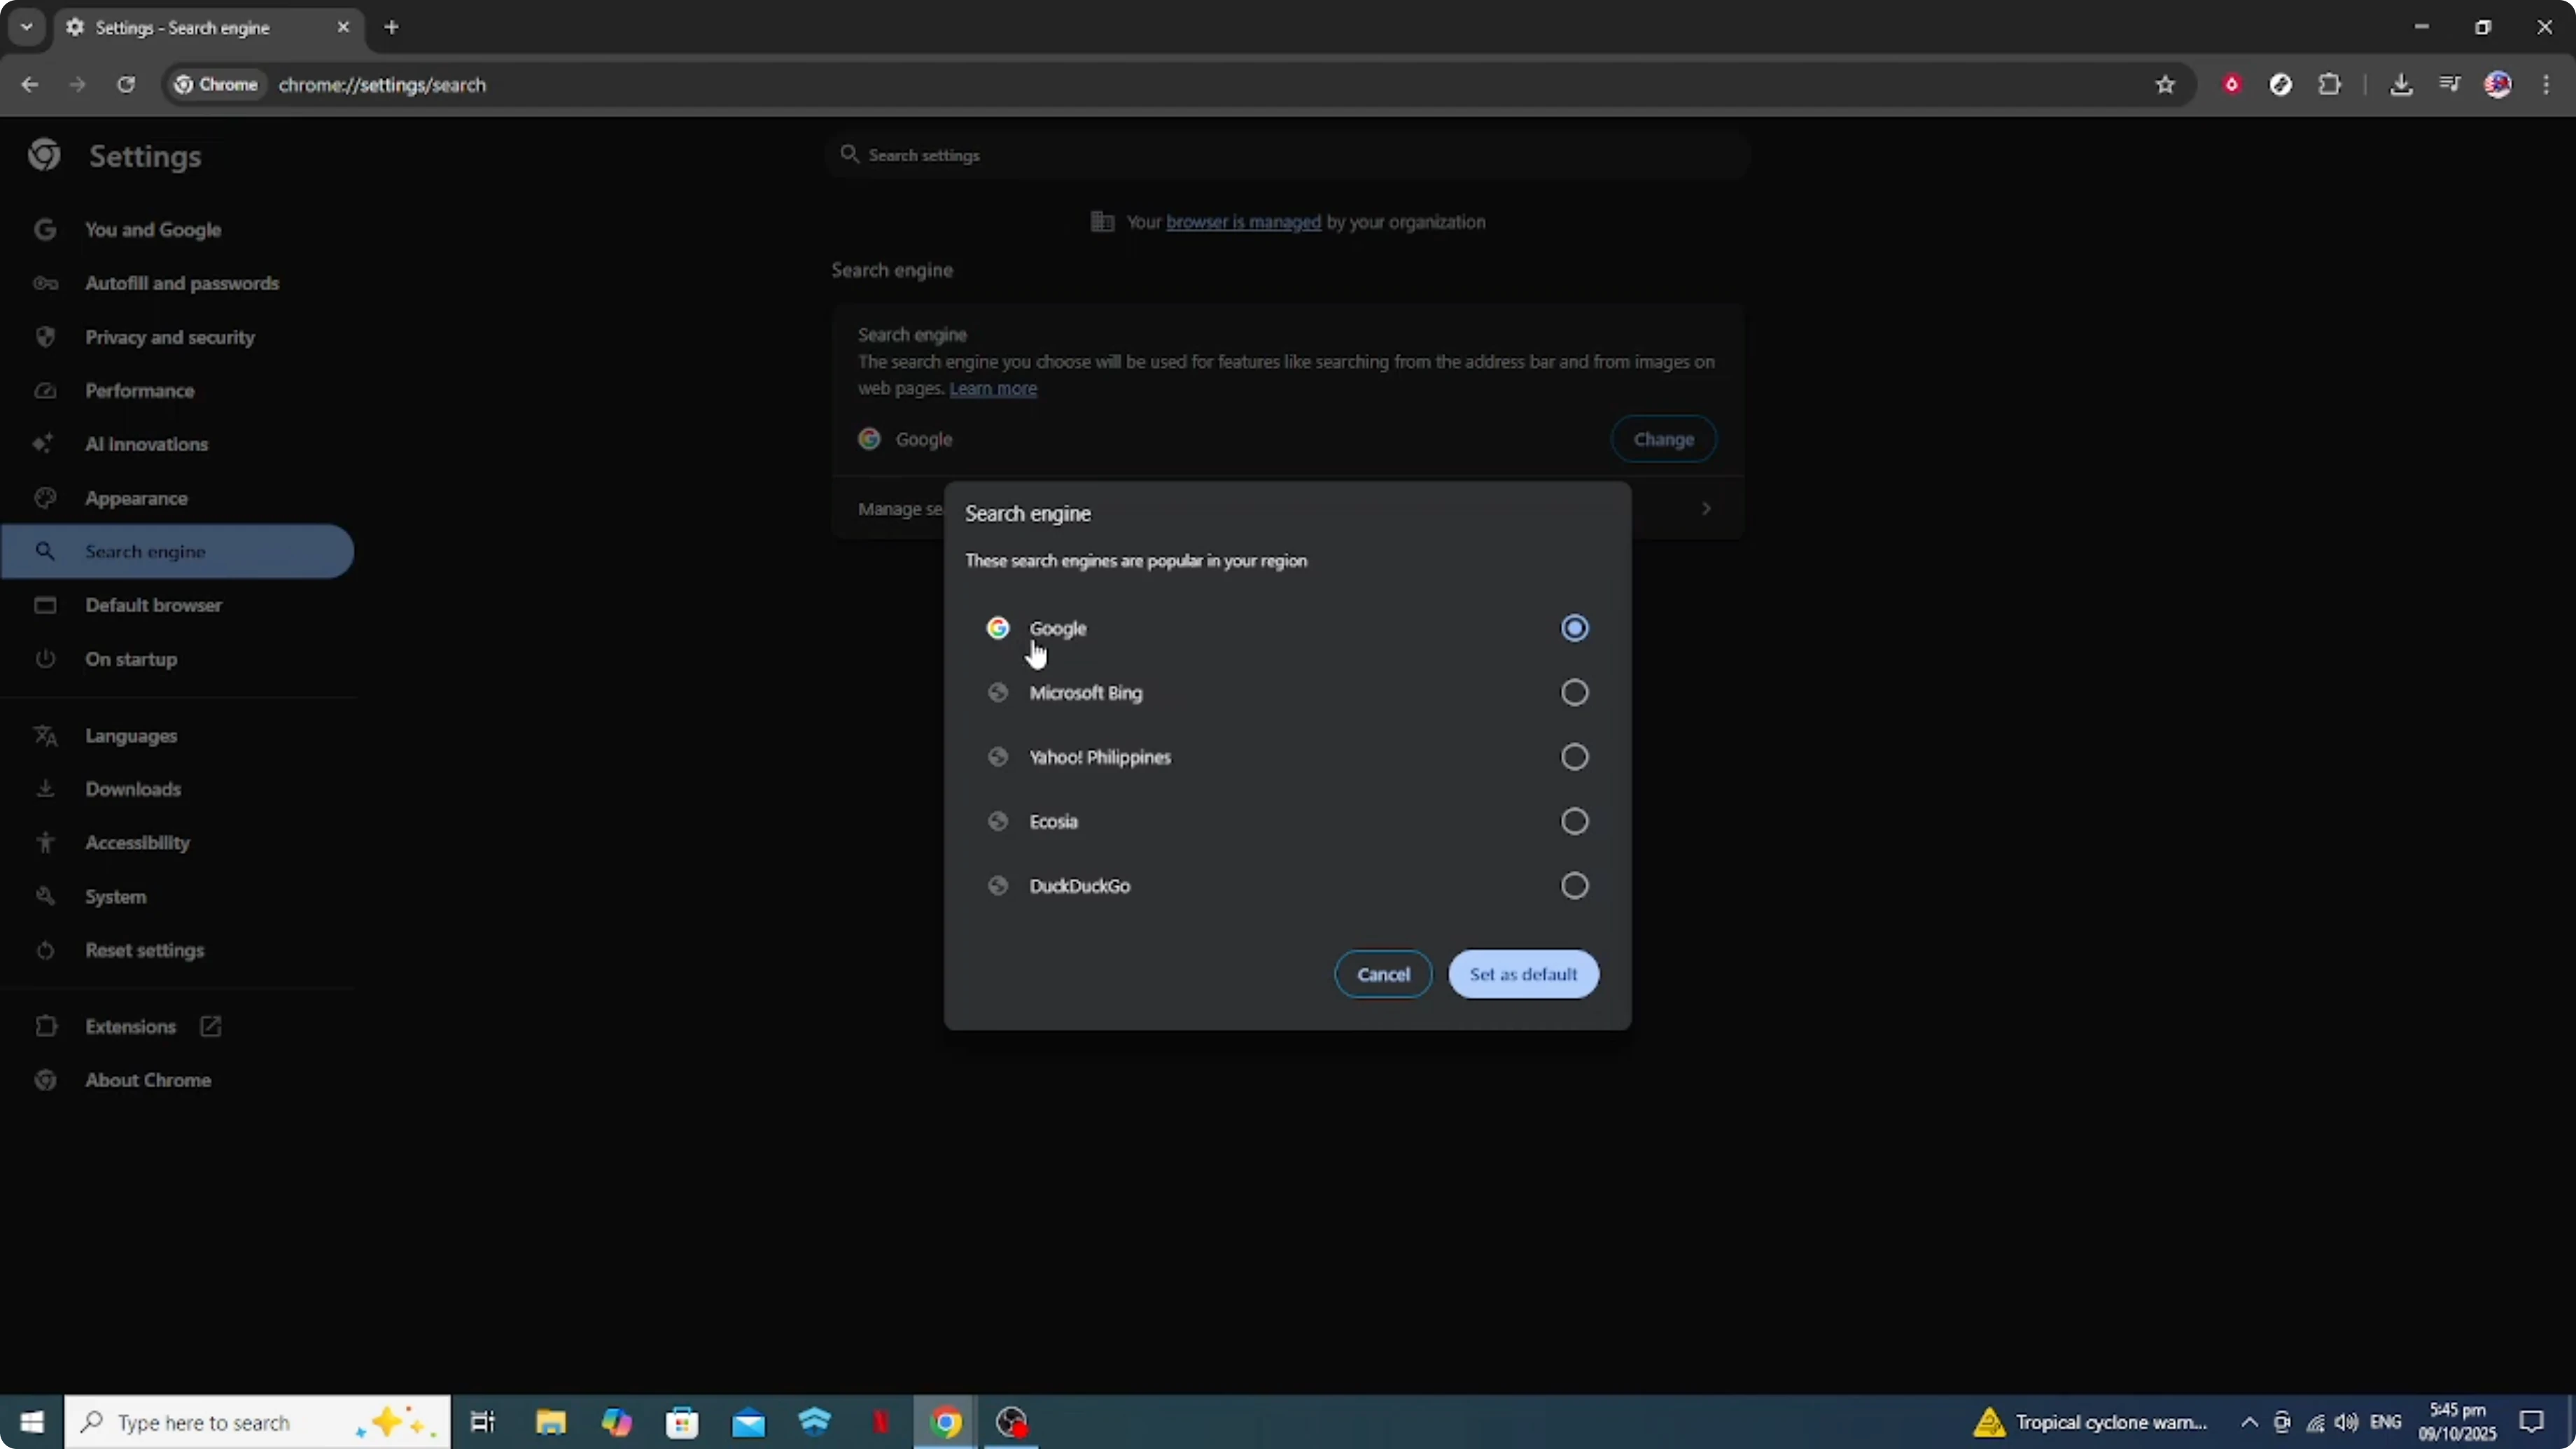Open Tropical cyclone warning widget
This screenshot has width=2576, height=1449.
[x=2091, y=1422]
